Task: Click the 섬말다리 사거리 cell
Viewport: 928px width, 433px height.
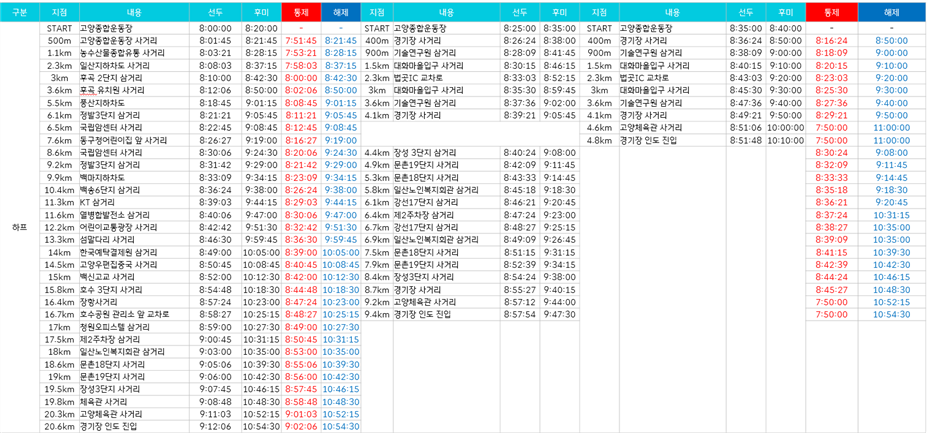Action: pos(134,240)
